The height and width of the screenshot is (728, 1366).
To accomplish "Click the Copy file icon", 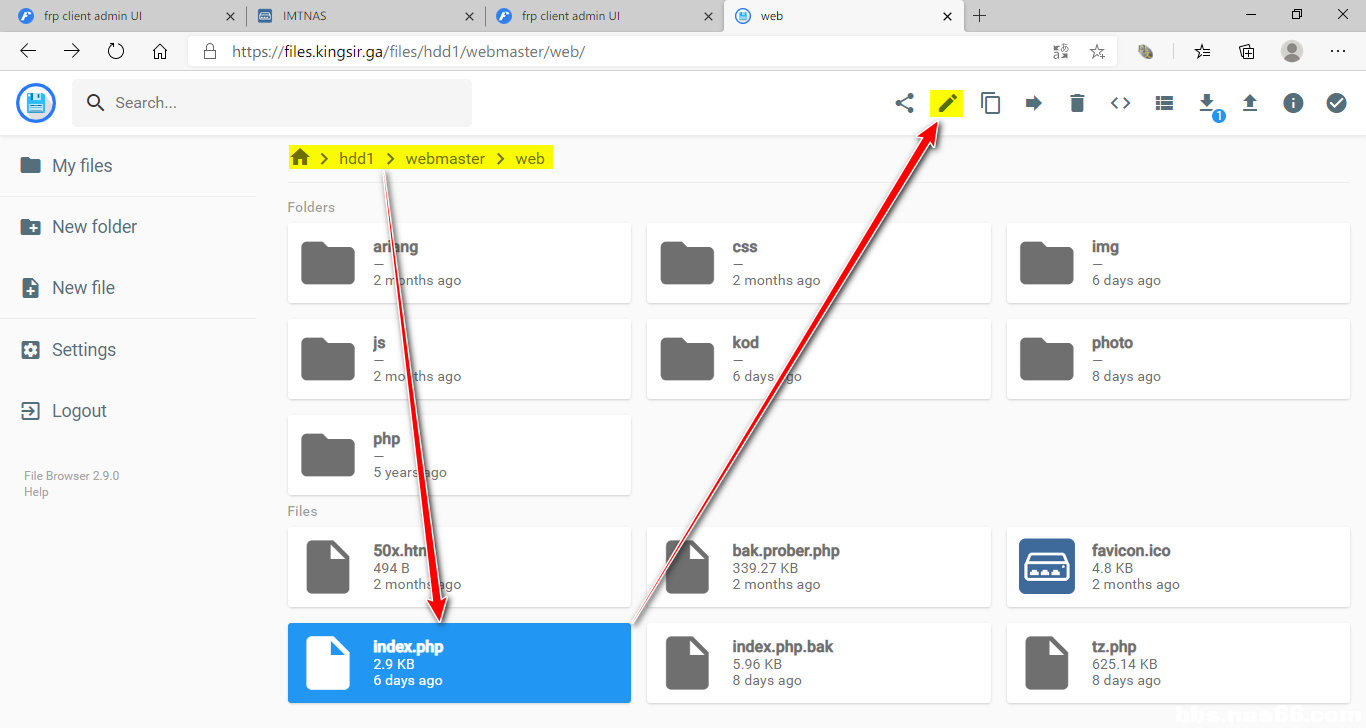I will click(x=990, y=103).
